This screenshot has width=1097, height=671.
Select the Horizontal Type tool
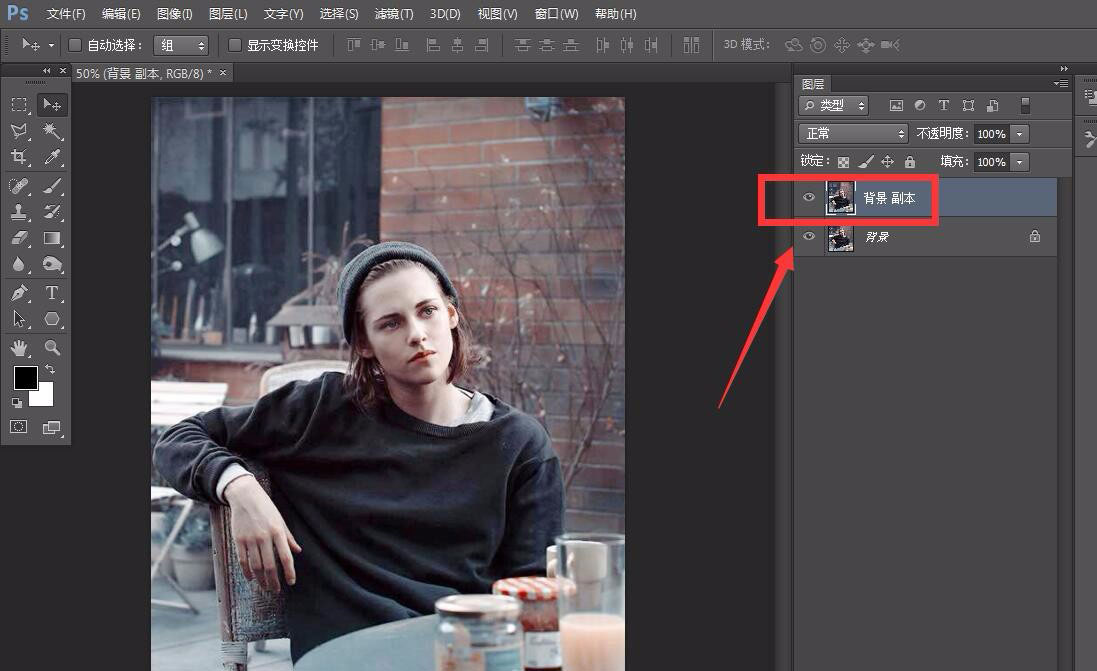tap(52, 293)
